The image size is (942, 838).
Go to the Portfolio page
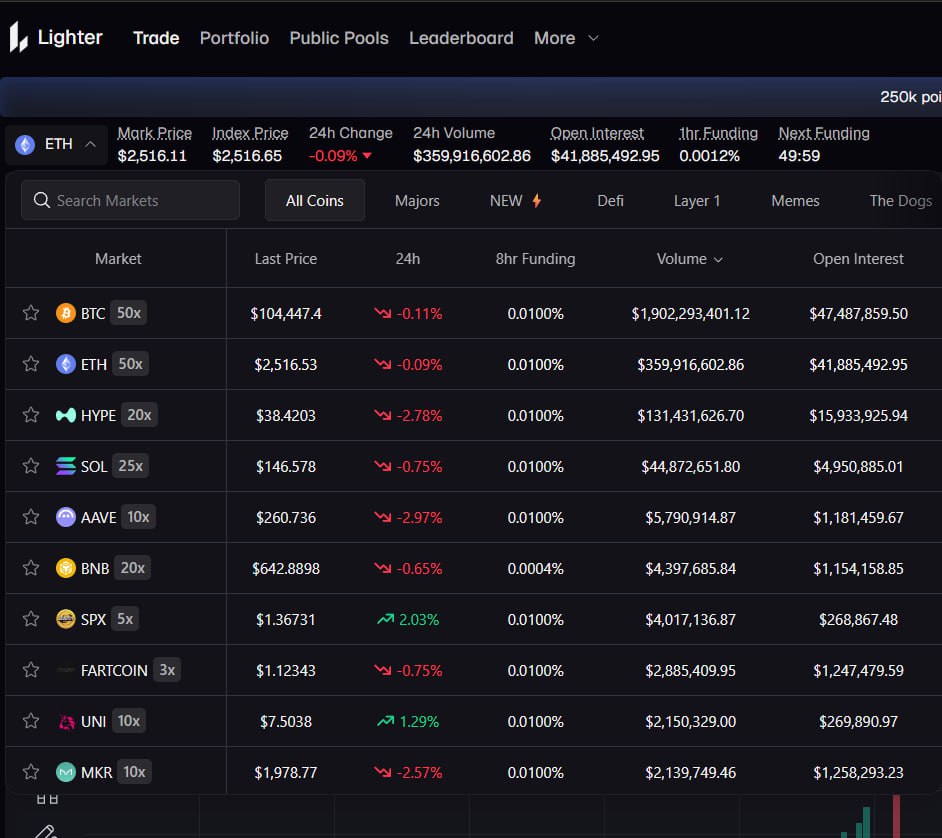(x=234, y=38)
